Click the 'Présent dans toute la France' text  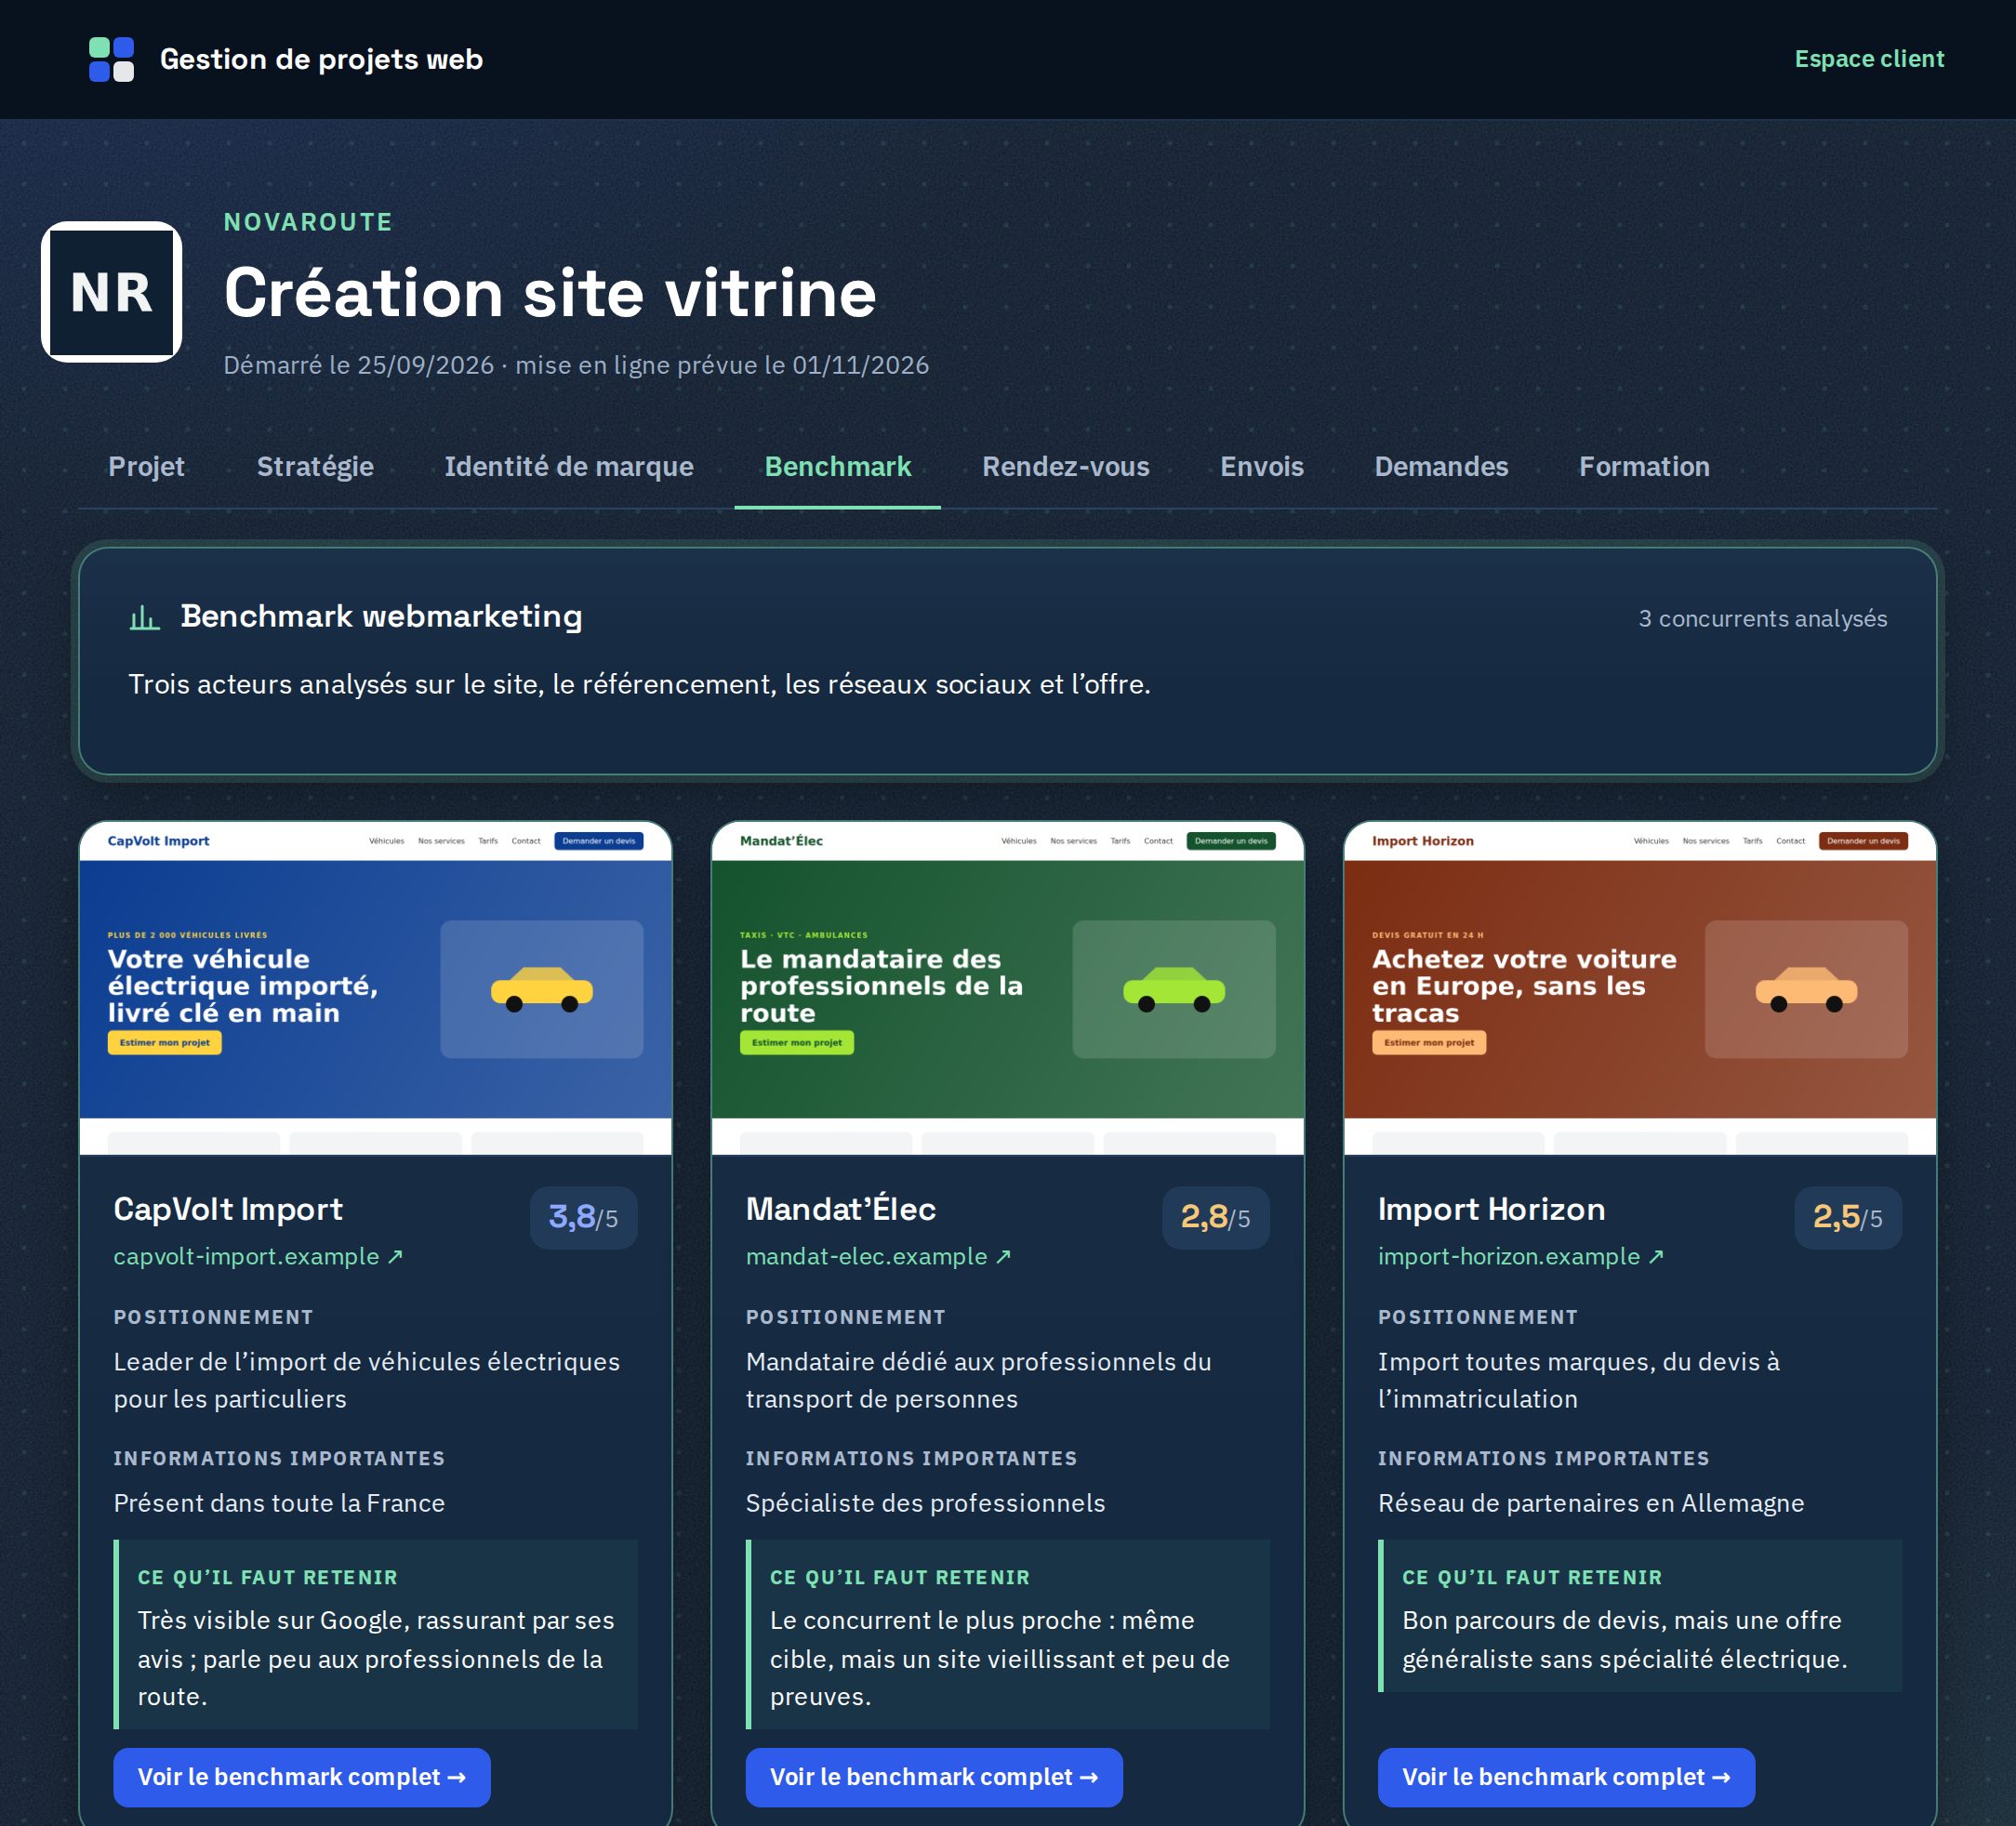(279, 1503)
